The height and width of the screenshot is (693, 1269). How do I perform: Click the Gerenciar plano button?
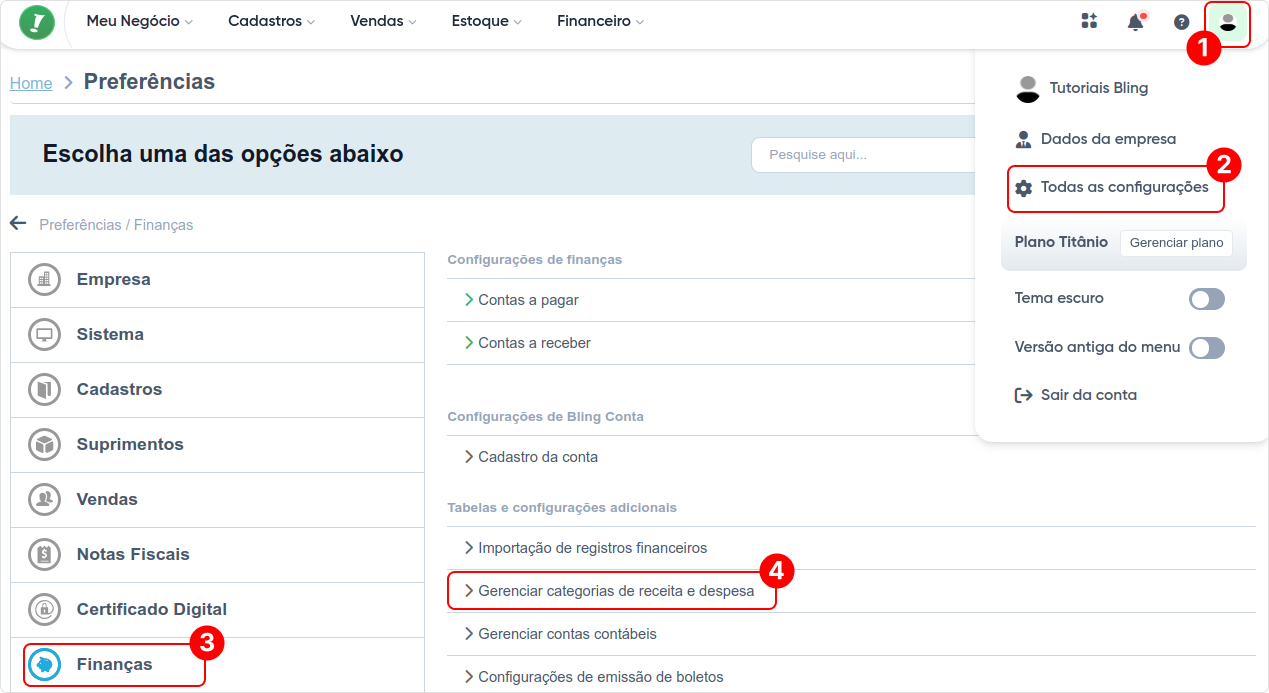pyautogui.click(x=1176, y=243)
